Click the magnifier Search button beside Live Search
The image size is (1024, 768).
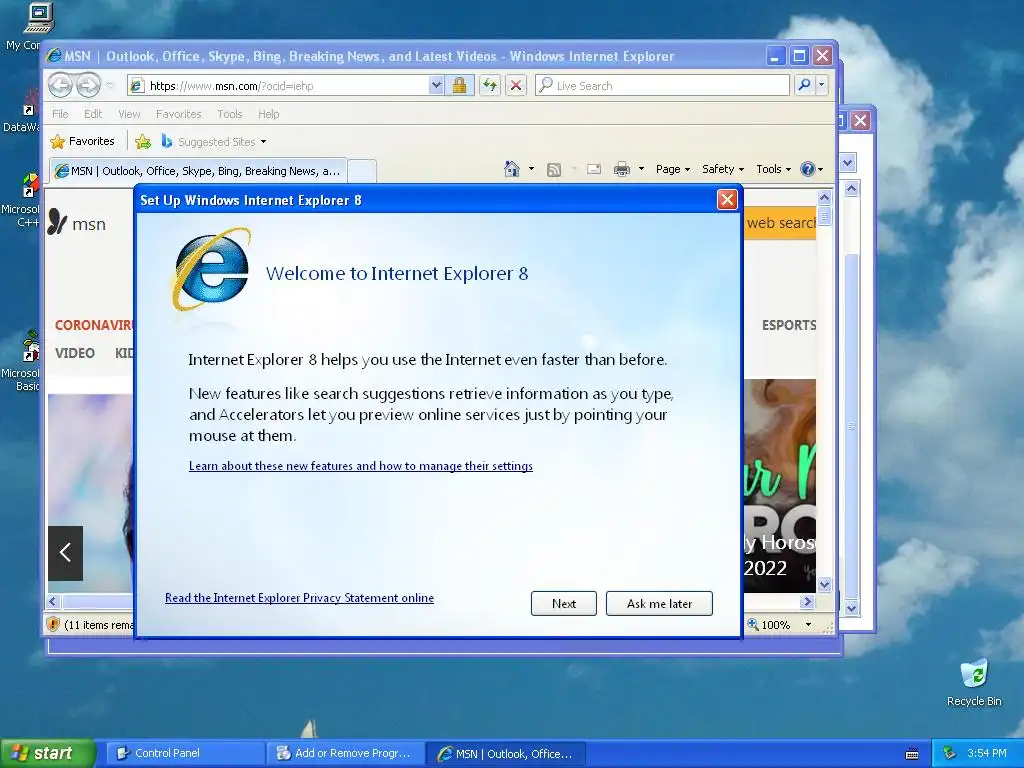pos(805,85)
